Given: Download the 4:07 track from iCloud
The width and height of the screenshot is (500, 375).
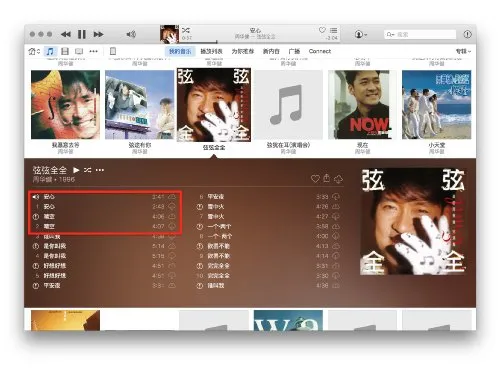Looking at the screenshot, I should pos(172,227).
